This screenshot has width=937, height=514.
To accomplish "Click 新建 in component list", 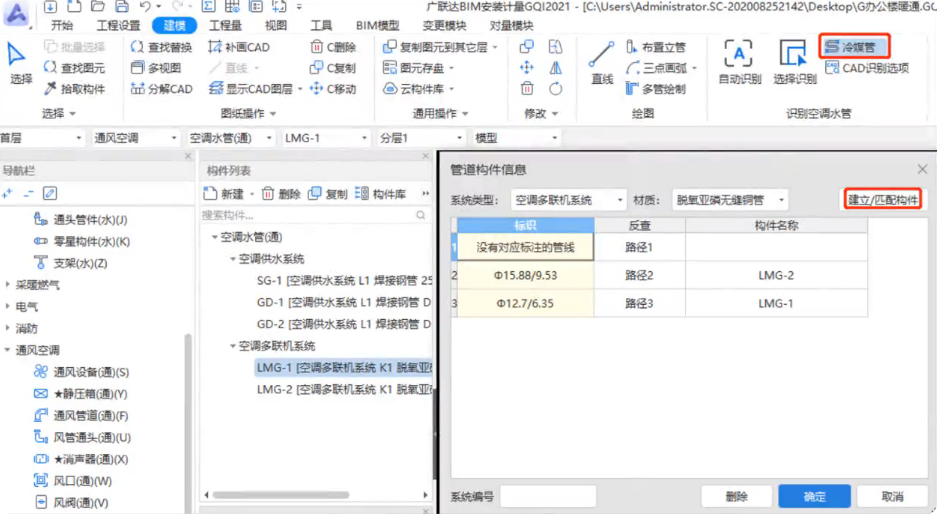I will click(x=225, y=194).
